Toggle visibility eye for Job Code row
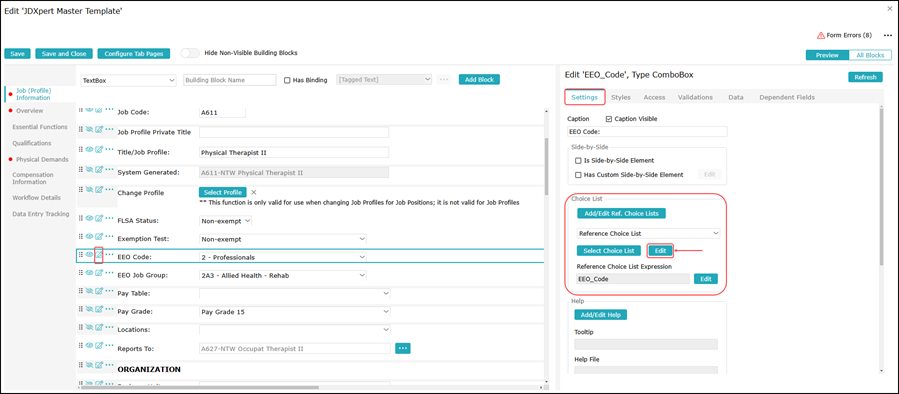Image resolution: width=899 pixels, height=394 pixels. pos(89,110)
